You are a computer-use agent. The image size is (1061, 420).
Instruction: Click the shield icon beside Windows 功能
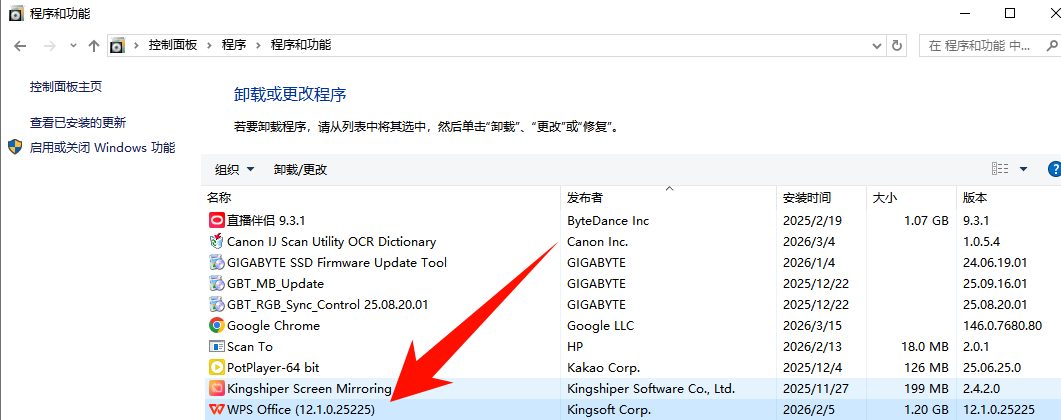[15, 147]
